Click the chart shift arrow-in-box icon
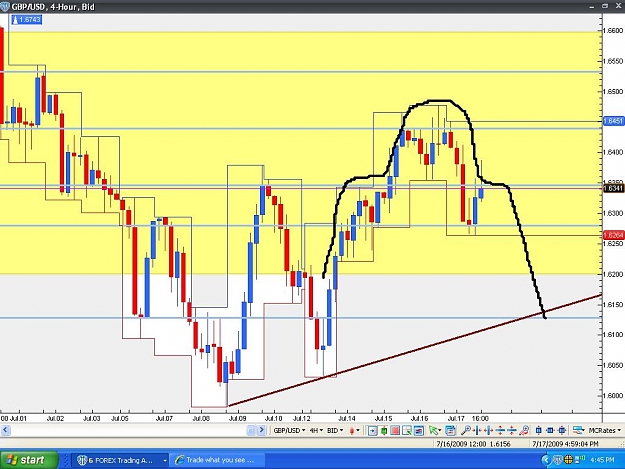 coord(373,430)
